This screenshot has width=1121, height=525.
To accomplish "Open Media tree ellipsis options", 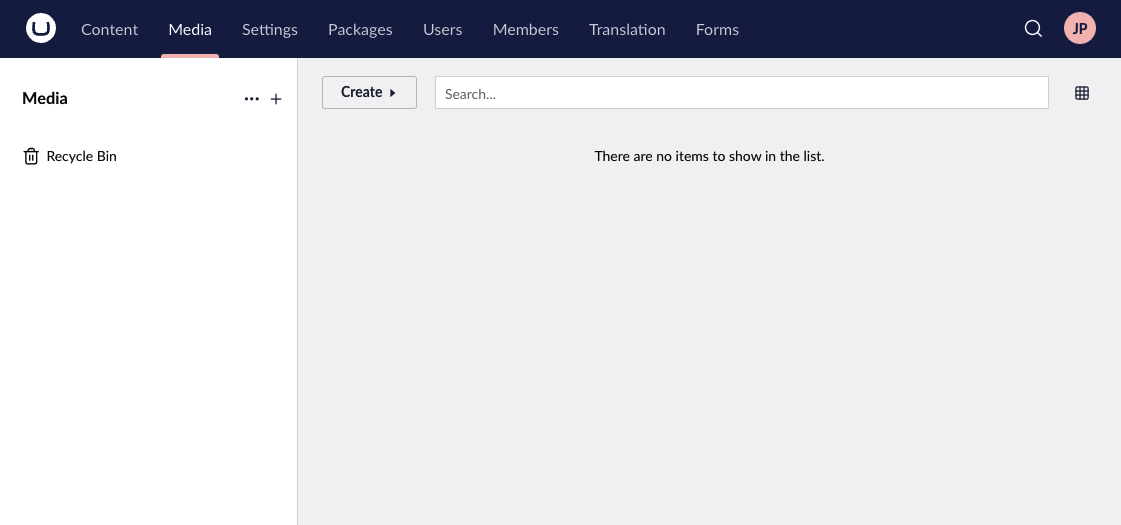I will coord(252,99).
